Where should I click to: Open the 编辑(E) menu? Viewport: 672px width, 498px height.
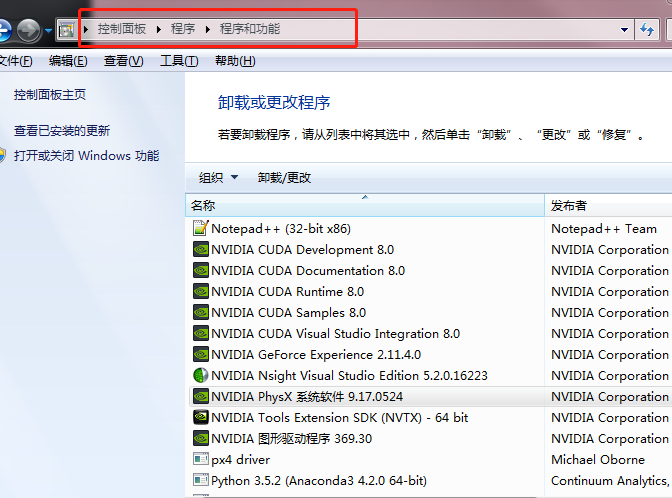point(68,61)
